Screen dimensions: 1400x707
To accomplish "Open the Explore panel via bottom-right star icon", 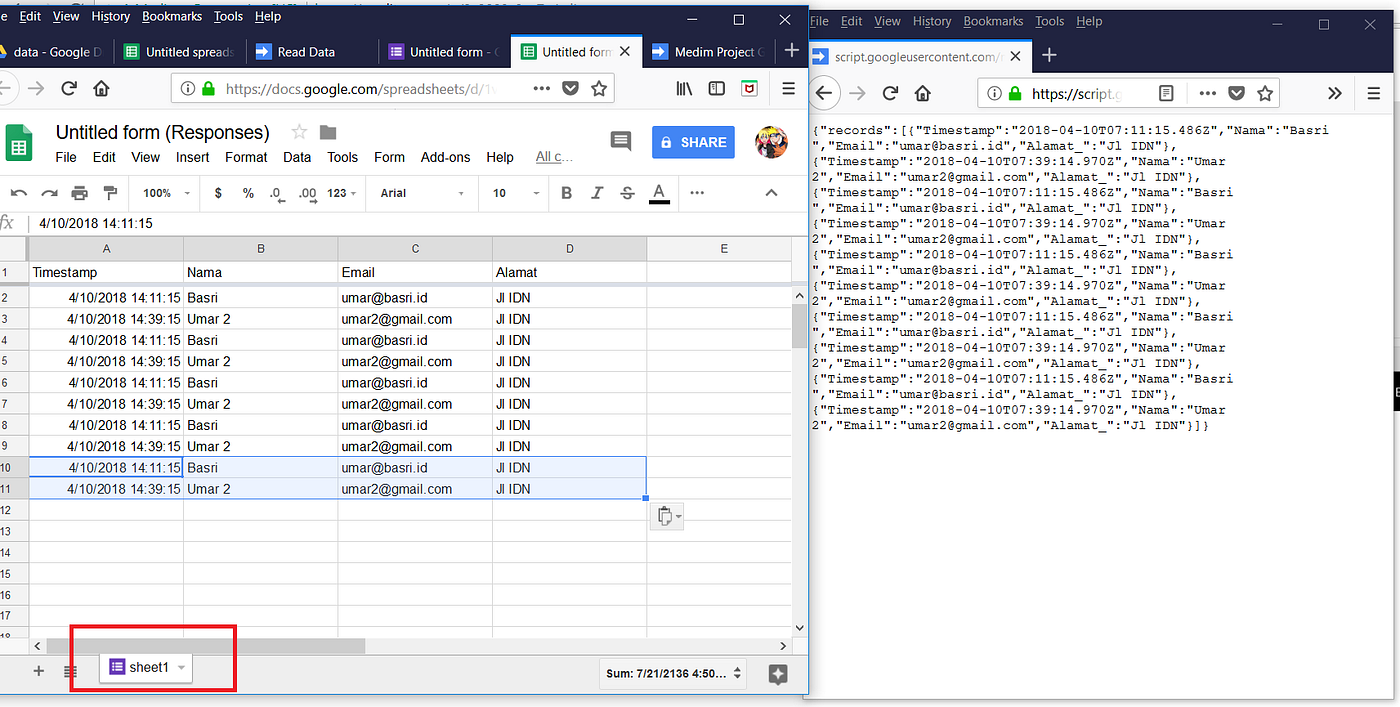I will (777, 674).
